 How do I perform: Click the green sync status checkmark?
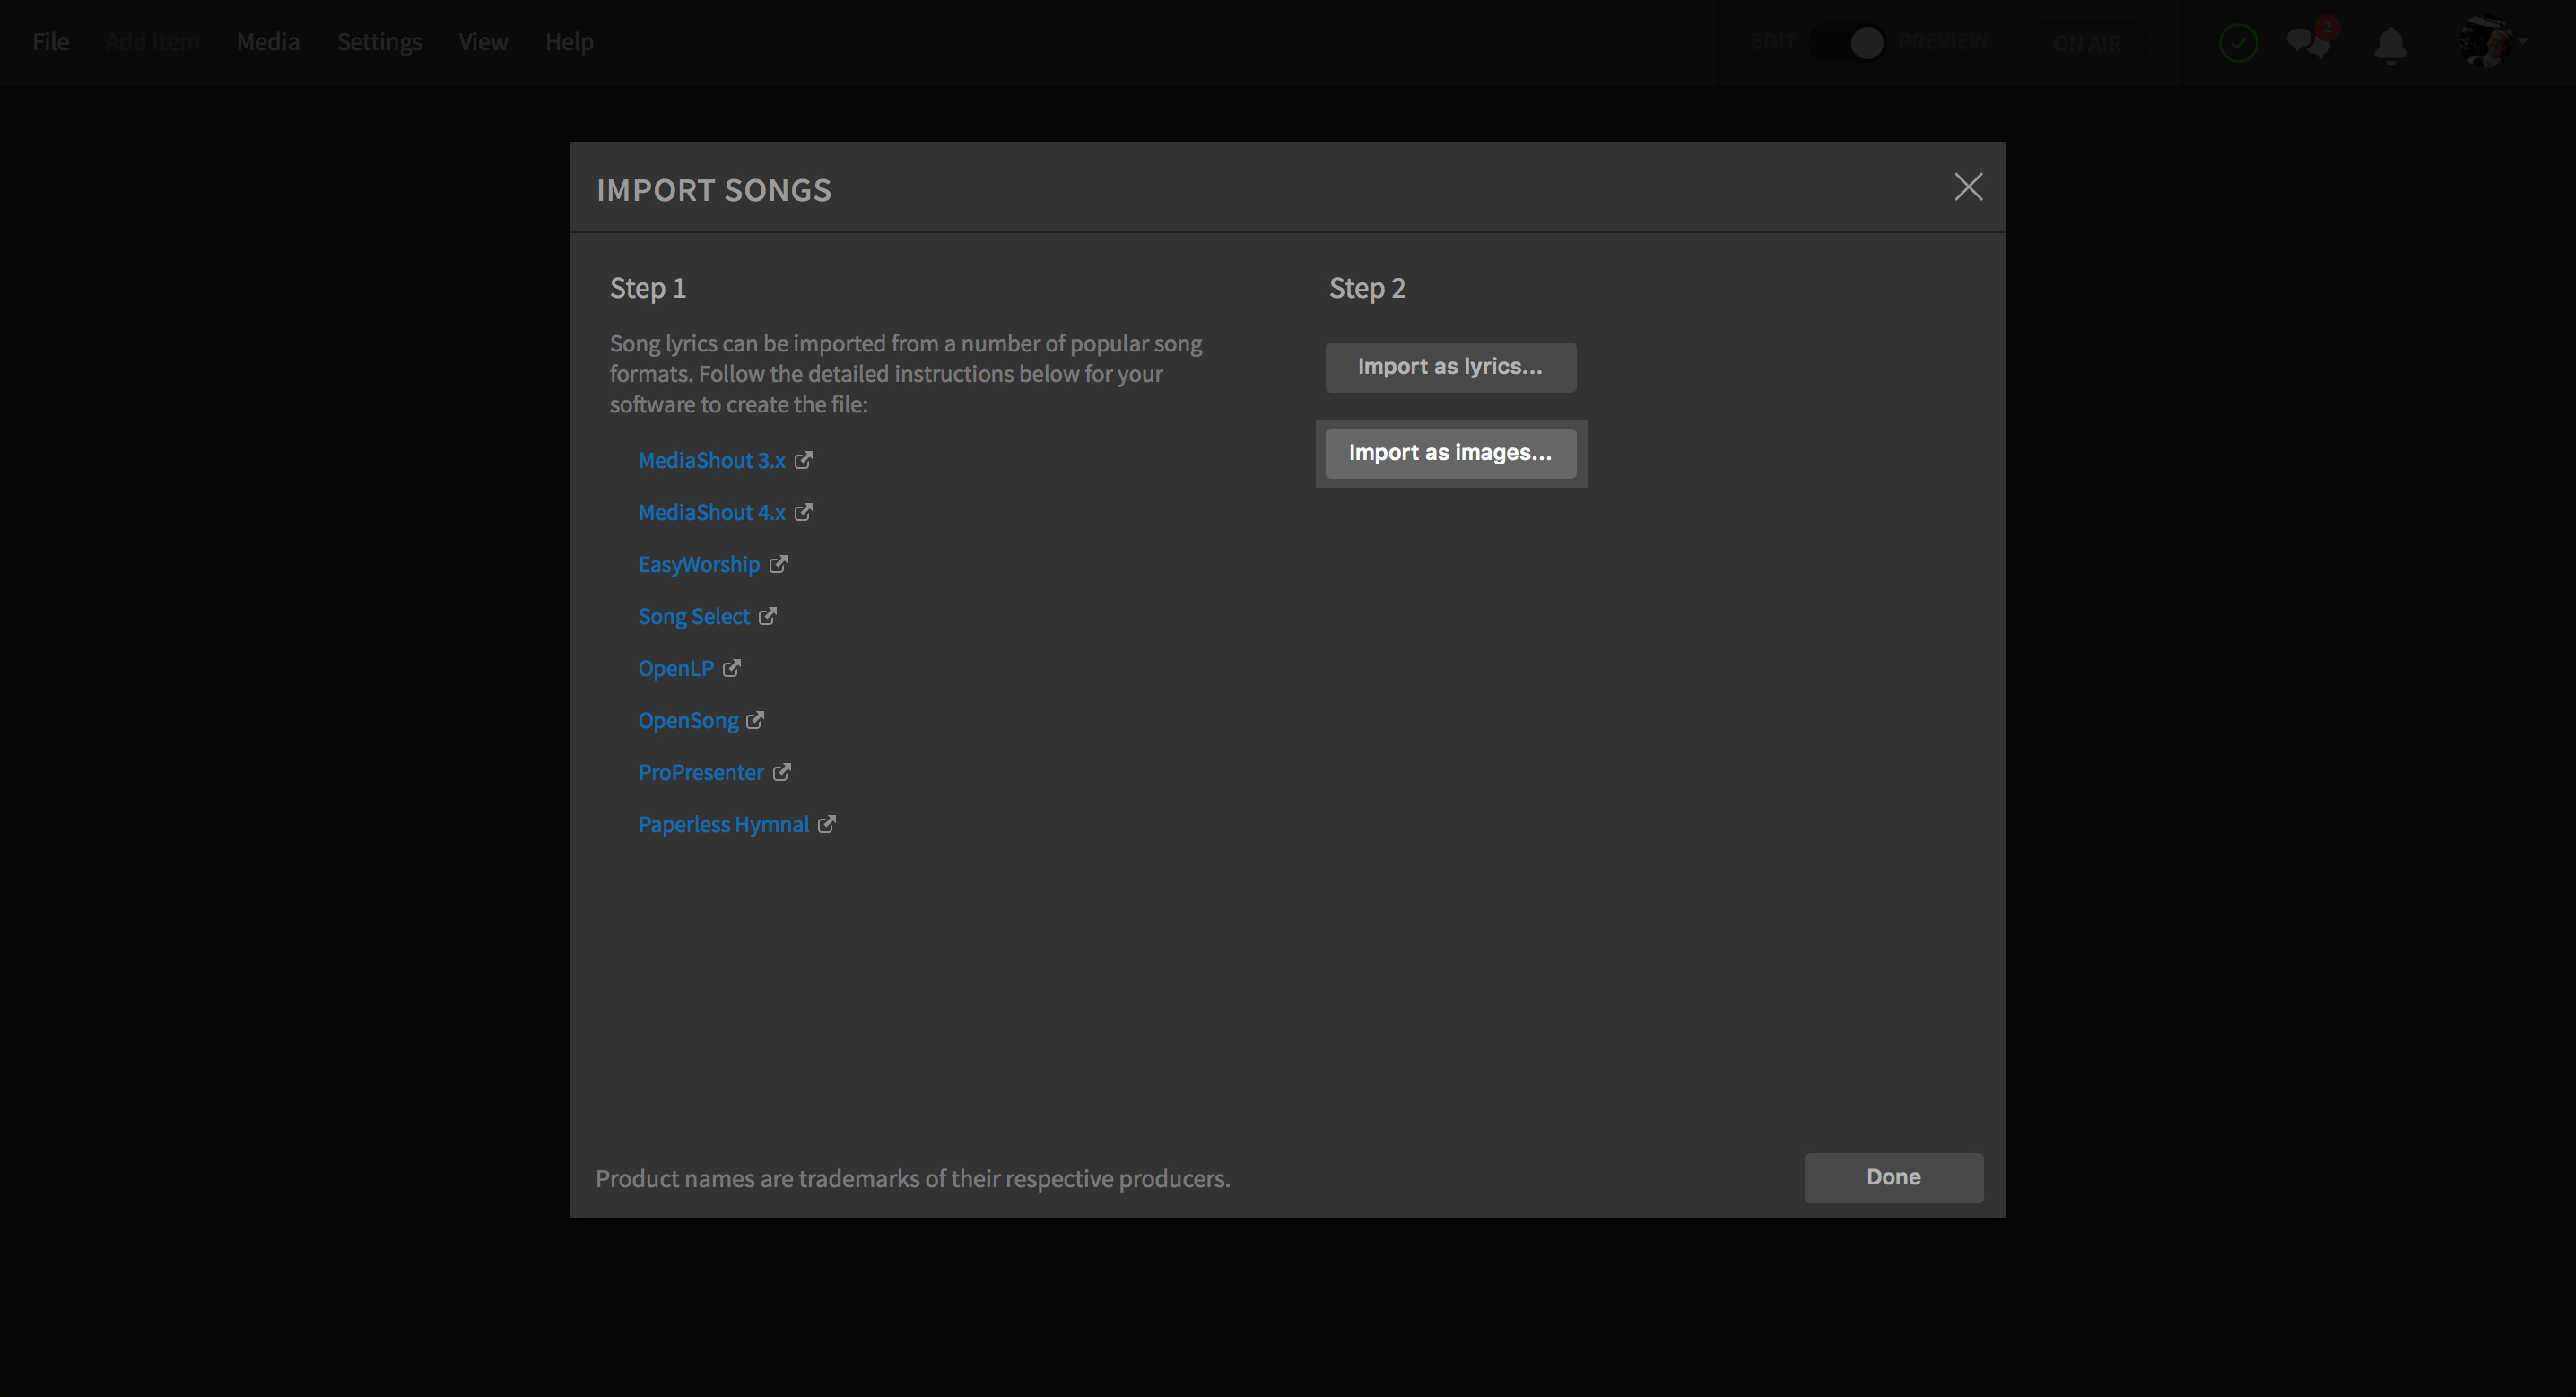[2238, 43]
